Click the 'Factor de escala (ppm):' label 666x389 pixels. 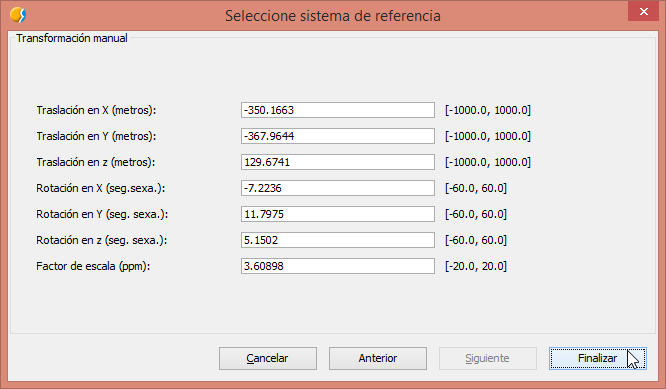click(x=93, y=266)
